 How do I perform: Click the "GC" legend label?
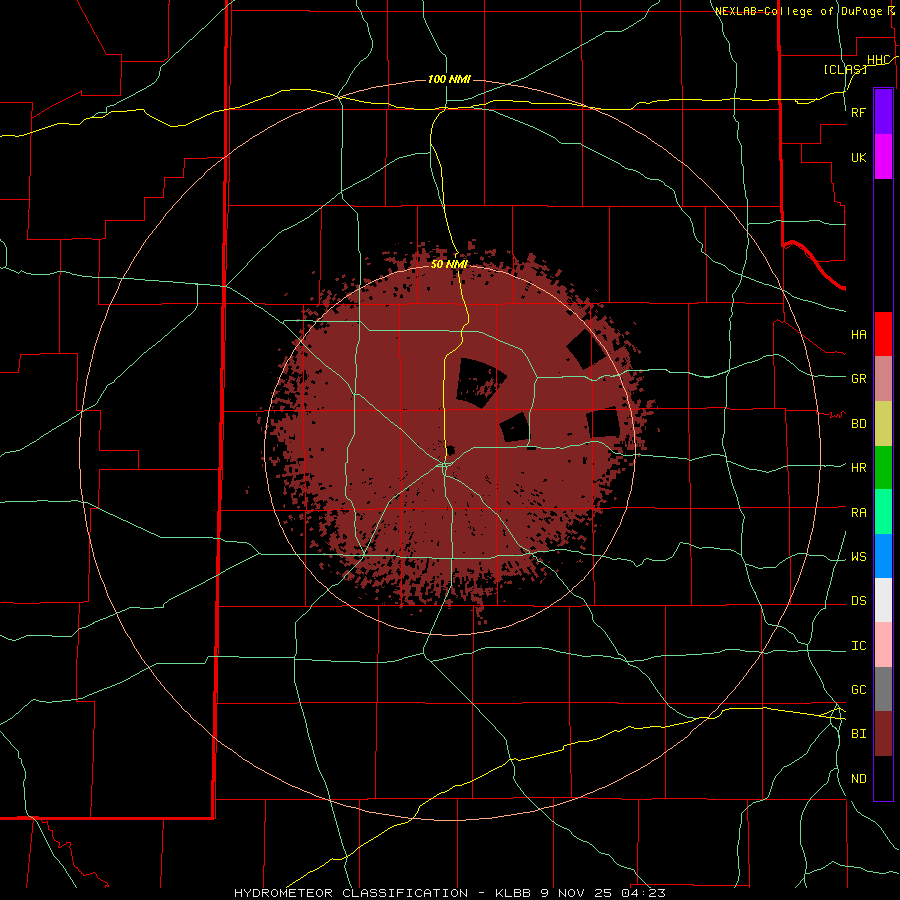tap(858, 690)
